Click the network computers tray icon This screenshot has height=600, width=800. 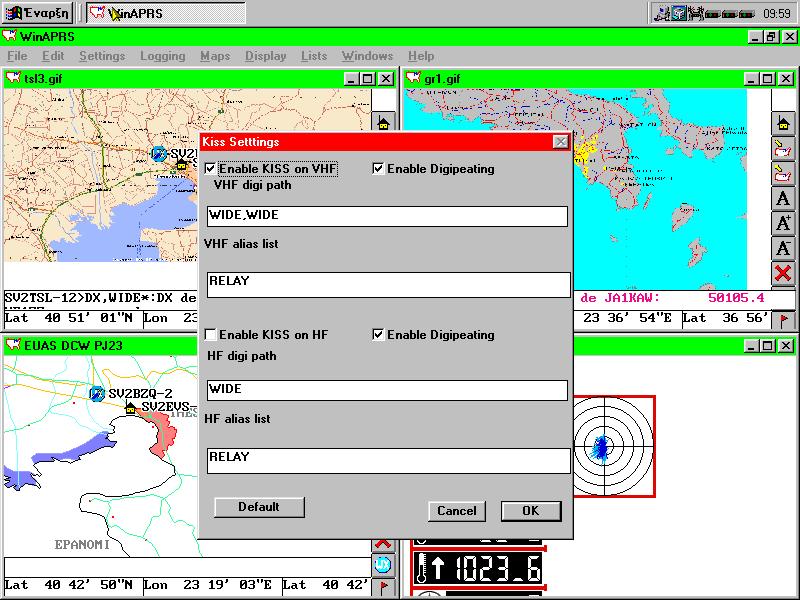tap(662, 13)
